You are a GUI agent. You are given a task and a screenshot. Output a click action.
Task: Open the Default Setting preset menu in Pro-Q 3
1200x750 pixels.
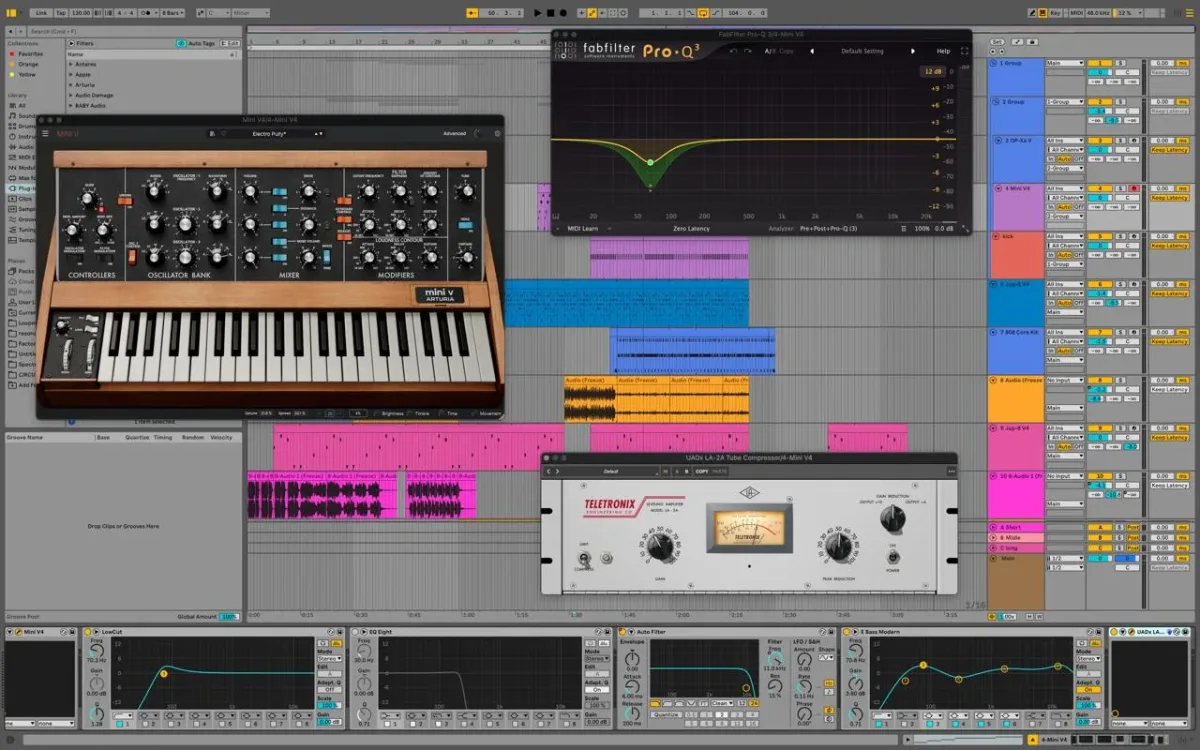coord(862,51)
